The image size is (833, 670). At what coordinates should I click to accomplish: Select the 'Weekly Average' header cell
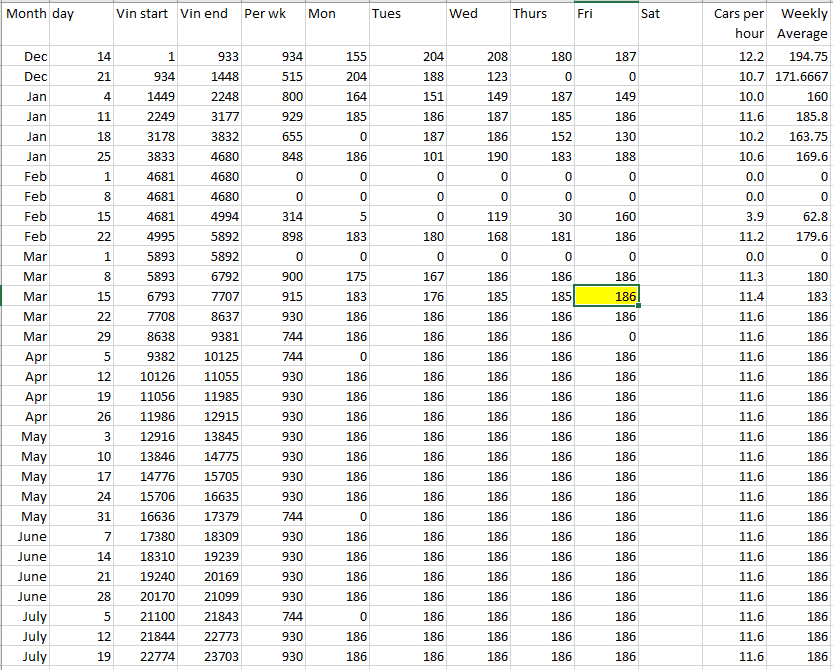coord(802,23)
